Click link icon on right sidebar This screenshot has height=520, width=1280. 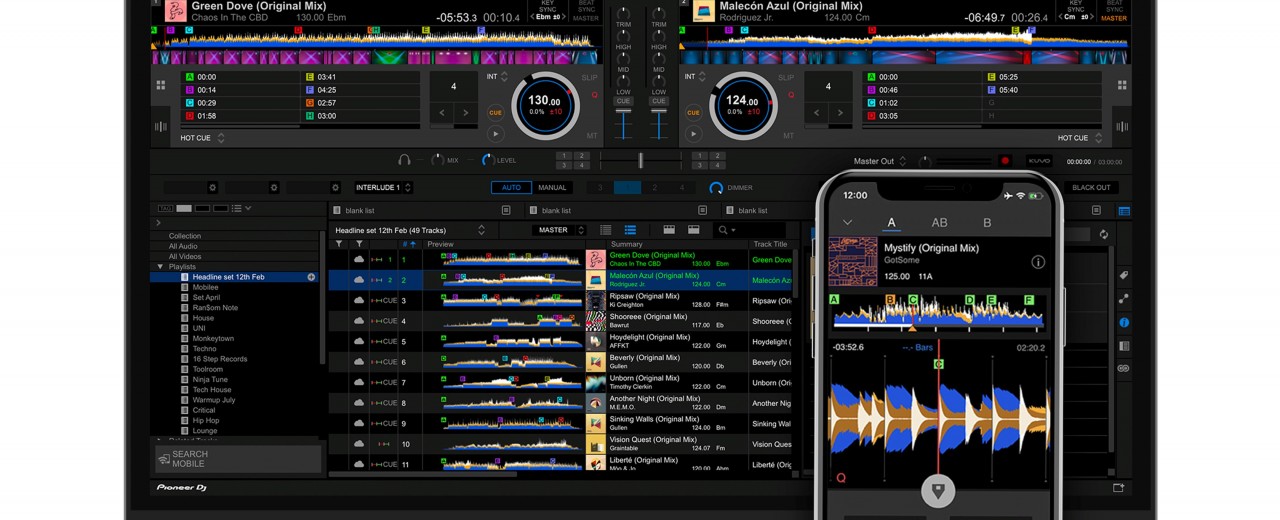[x=1123, y=368]
